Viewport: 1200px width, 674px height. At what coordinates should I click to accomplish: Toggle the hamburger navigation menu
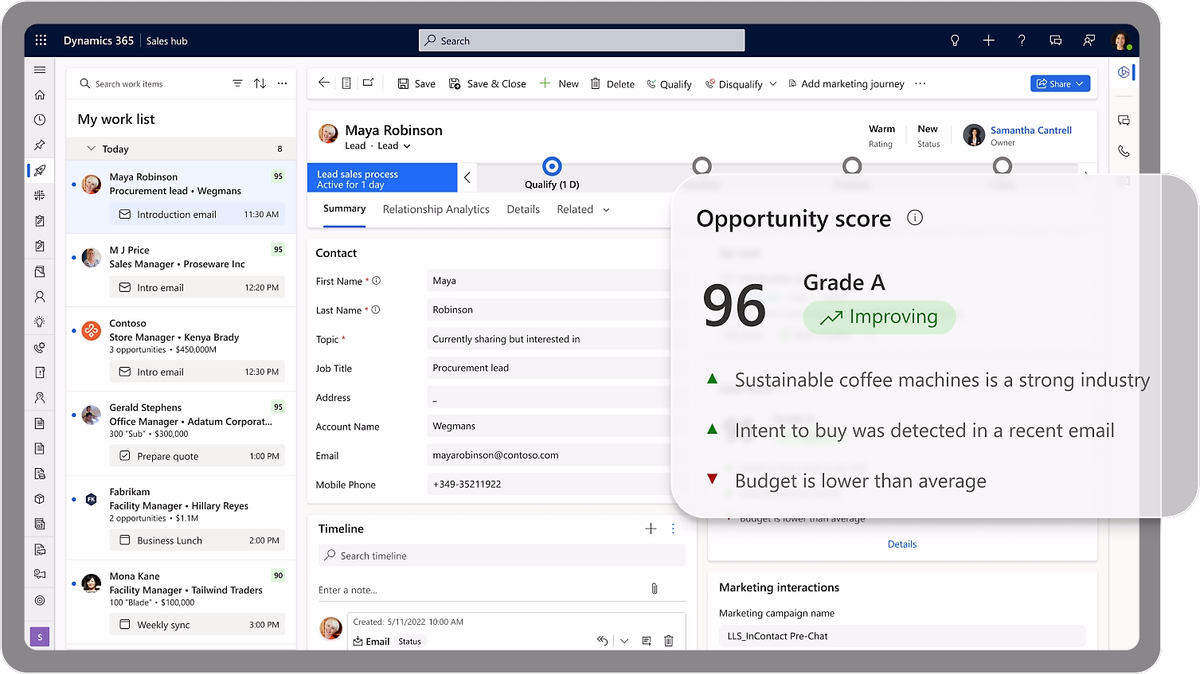(40, 70)
